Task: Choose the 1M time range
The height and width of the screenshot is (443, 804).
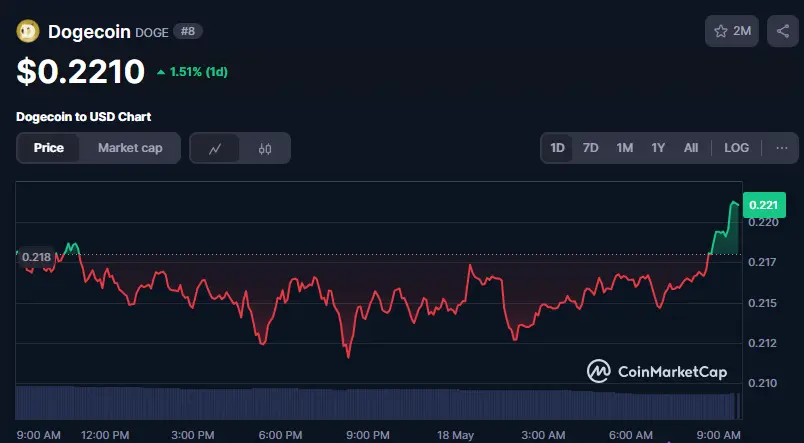Action: 625,148
